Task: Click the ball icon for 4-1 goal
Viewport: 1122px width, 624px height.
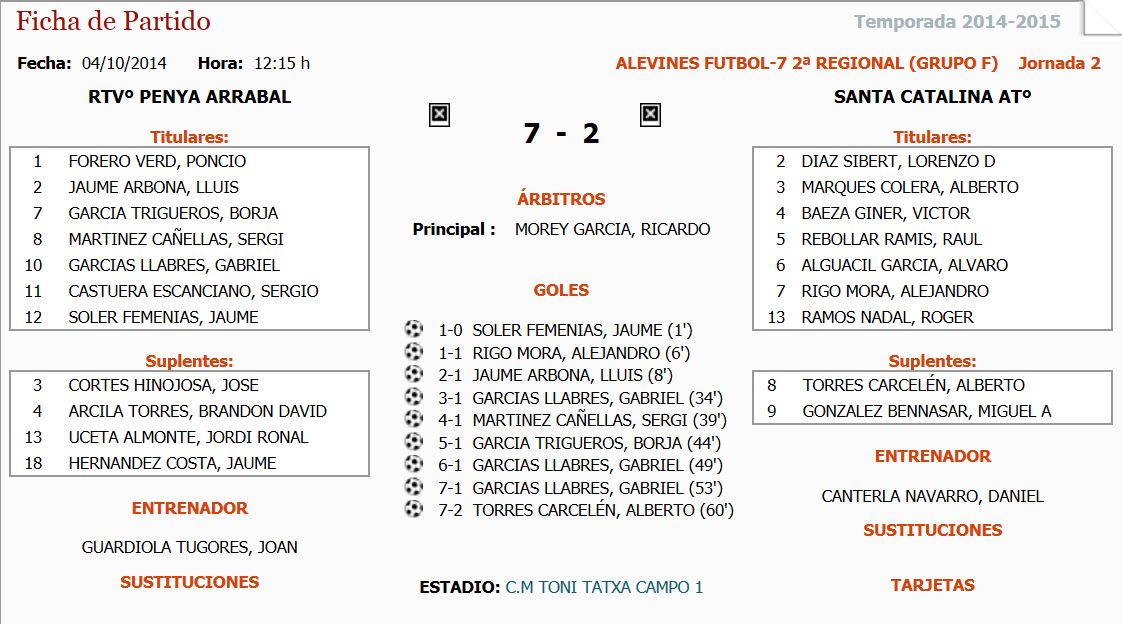Action: coord(414,419)
